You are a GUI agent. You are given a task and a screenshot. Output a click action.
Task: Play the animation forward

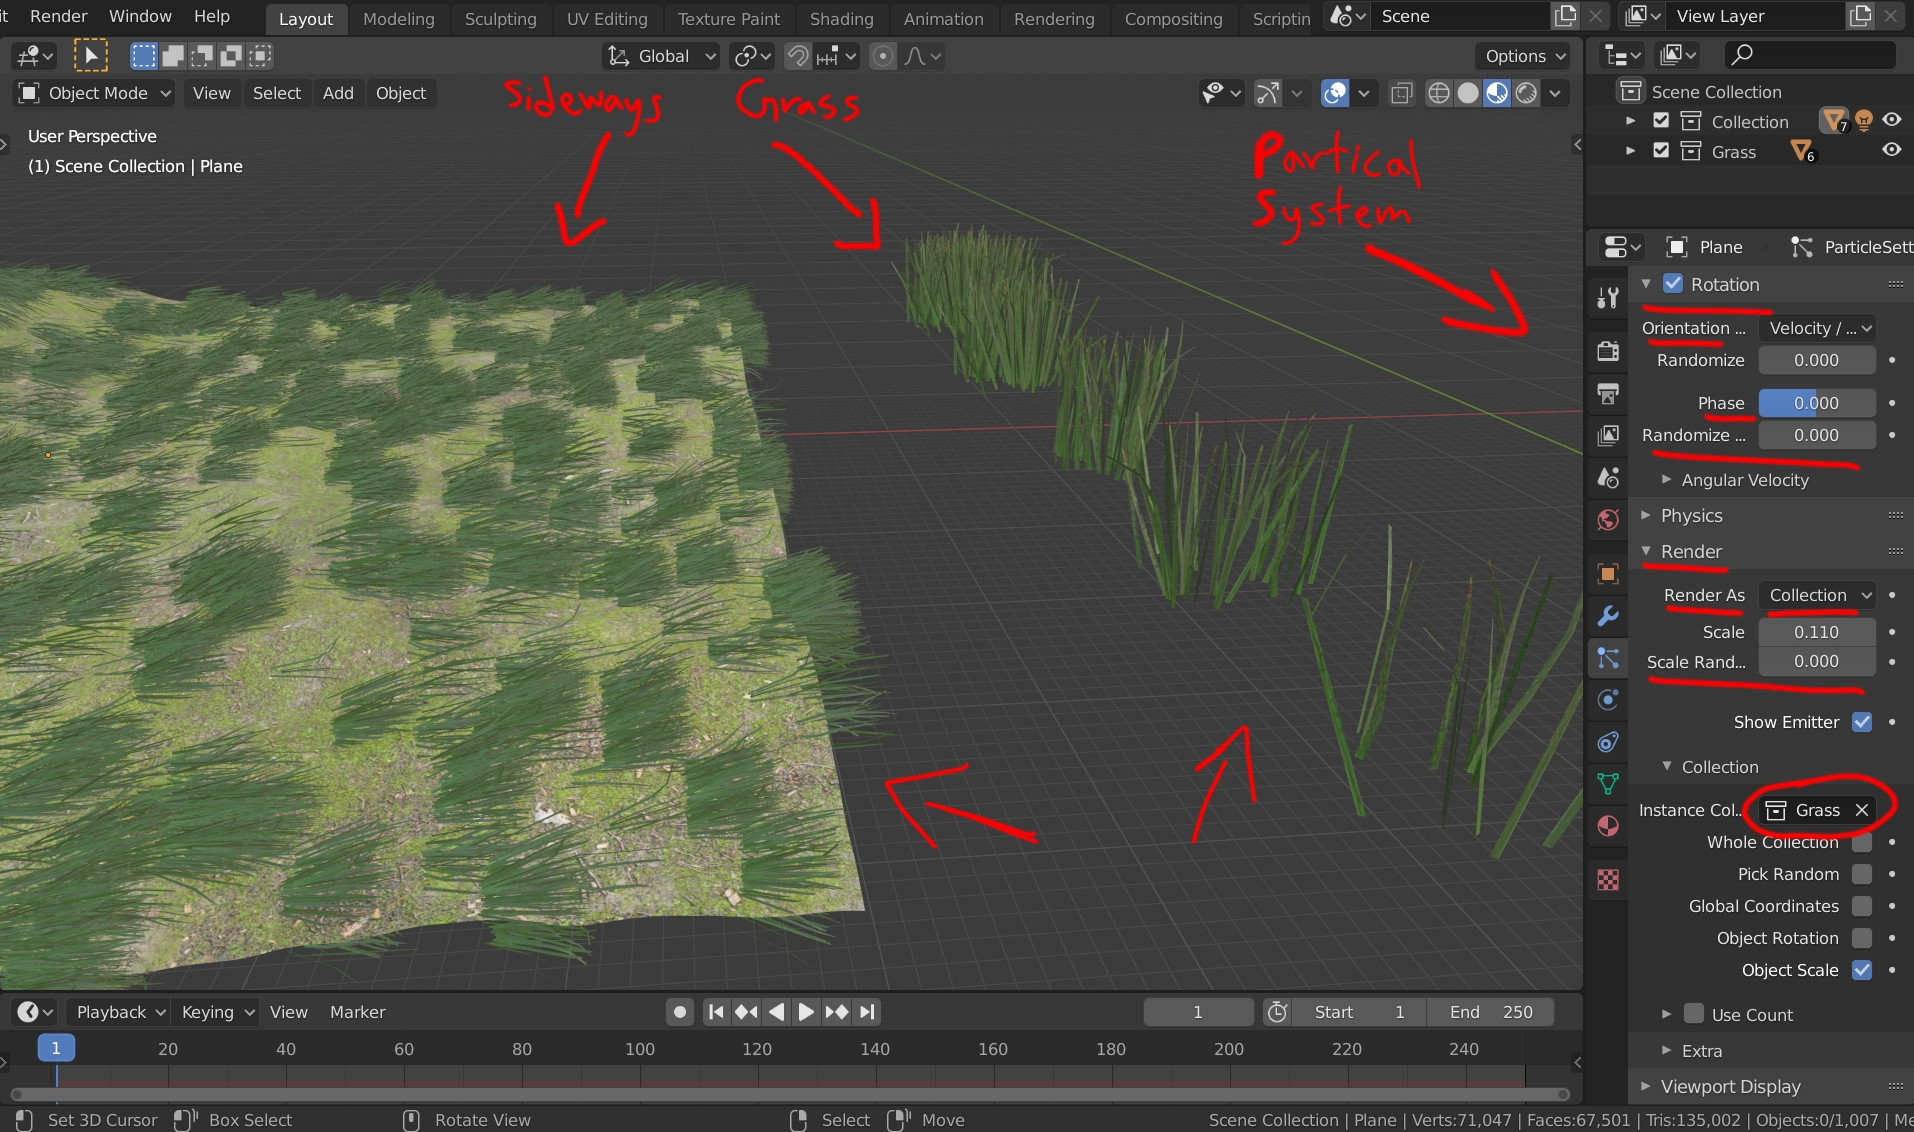click(x=806, y=1012)
